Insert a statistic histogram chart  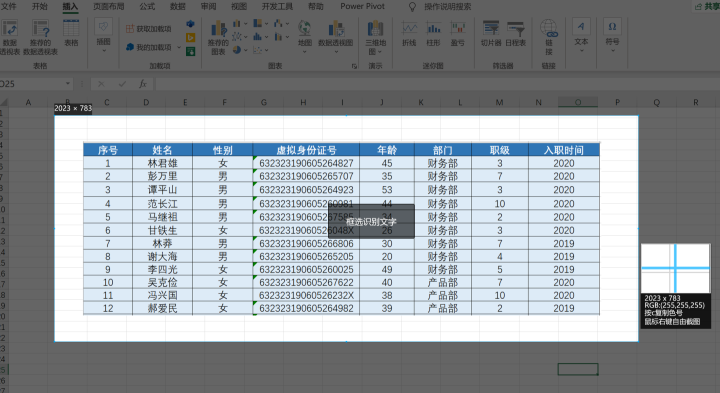tap(258, 37)
